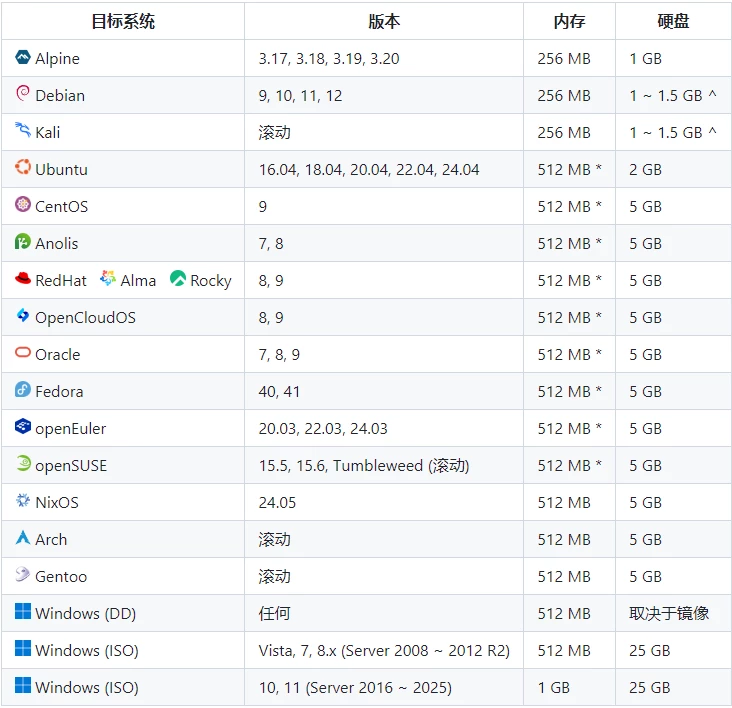Click the openEuler icon
Screen dimensions: 732x708
tap(23, 427)
